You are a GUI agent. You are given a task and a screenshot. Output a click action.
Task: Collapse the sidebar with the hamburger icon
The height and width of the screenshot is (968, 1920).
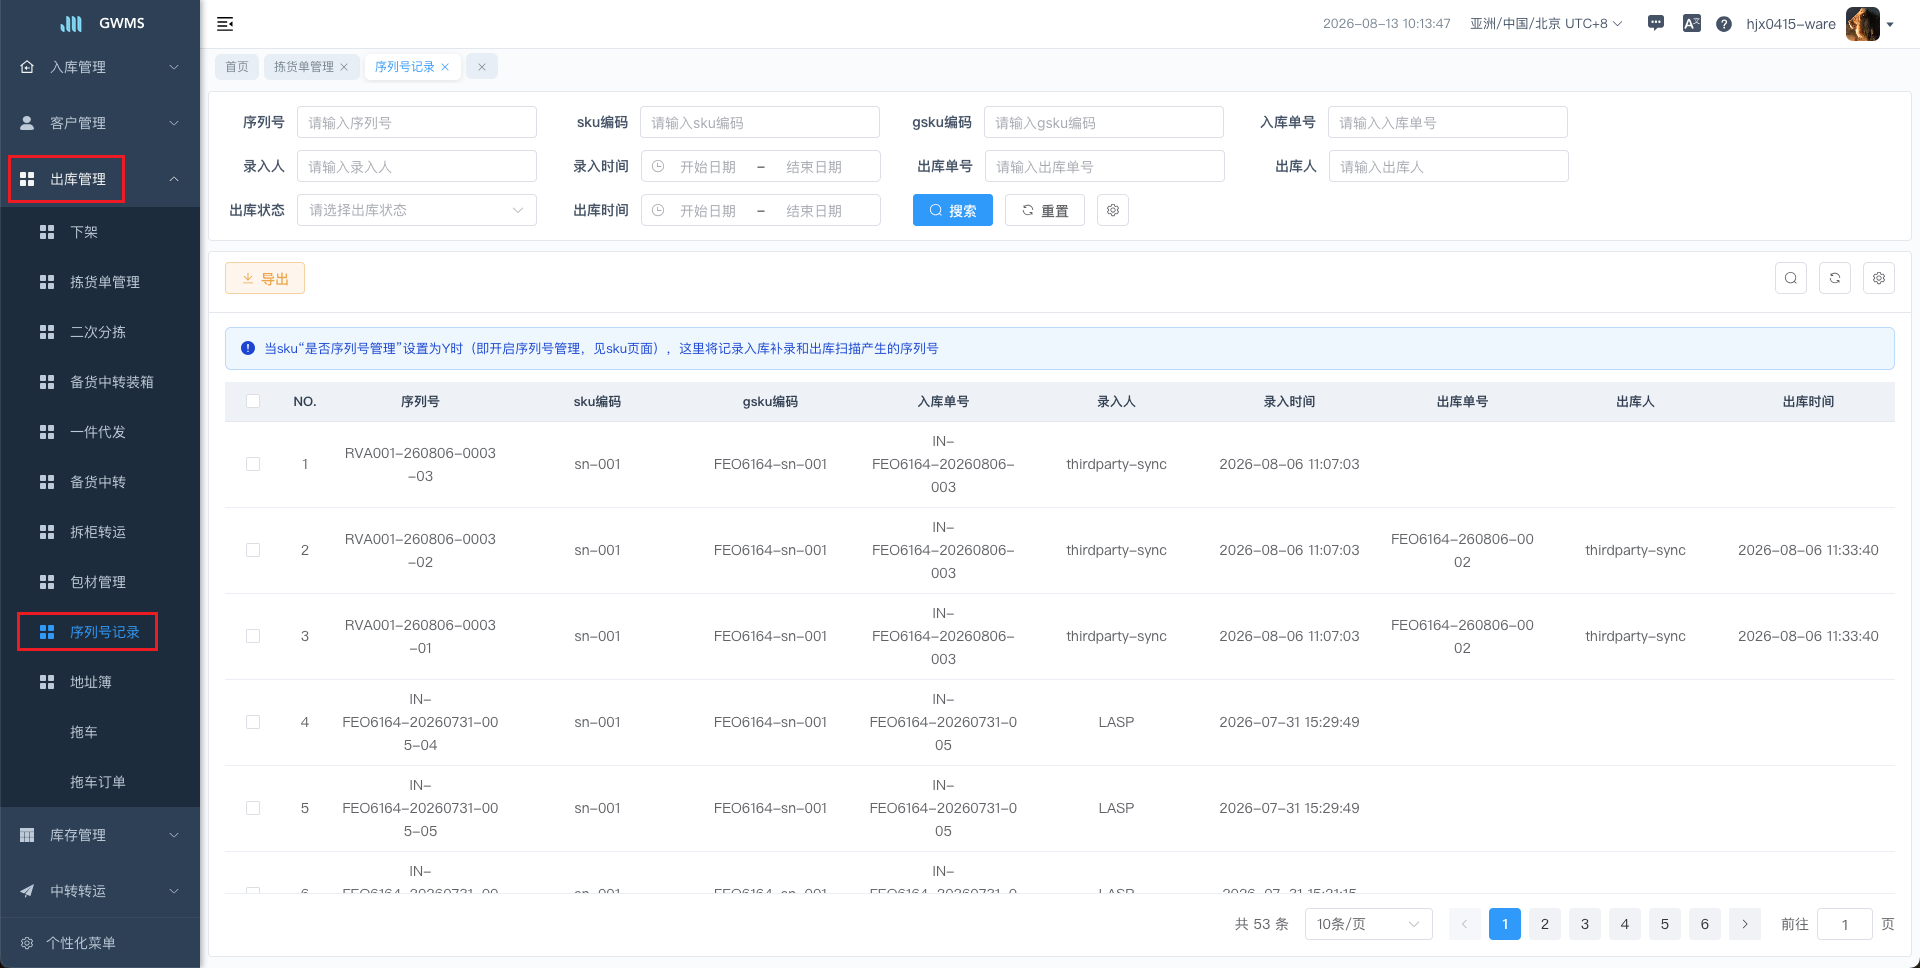(x=225, y=24)
